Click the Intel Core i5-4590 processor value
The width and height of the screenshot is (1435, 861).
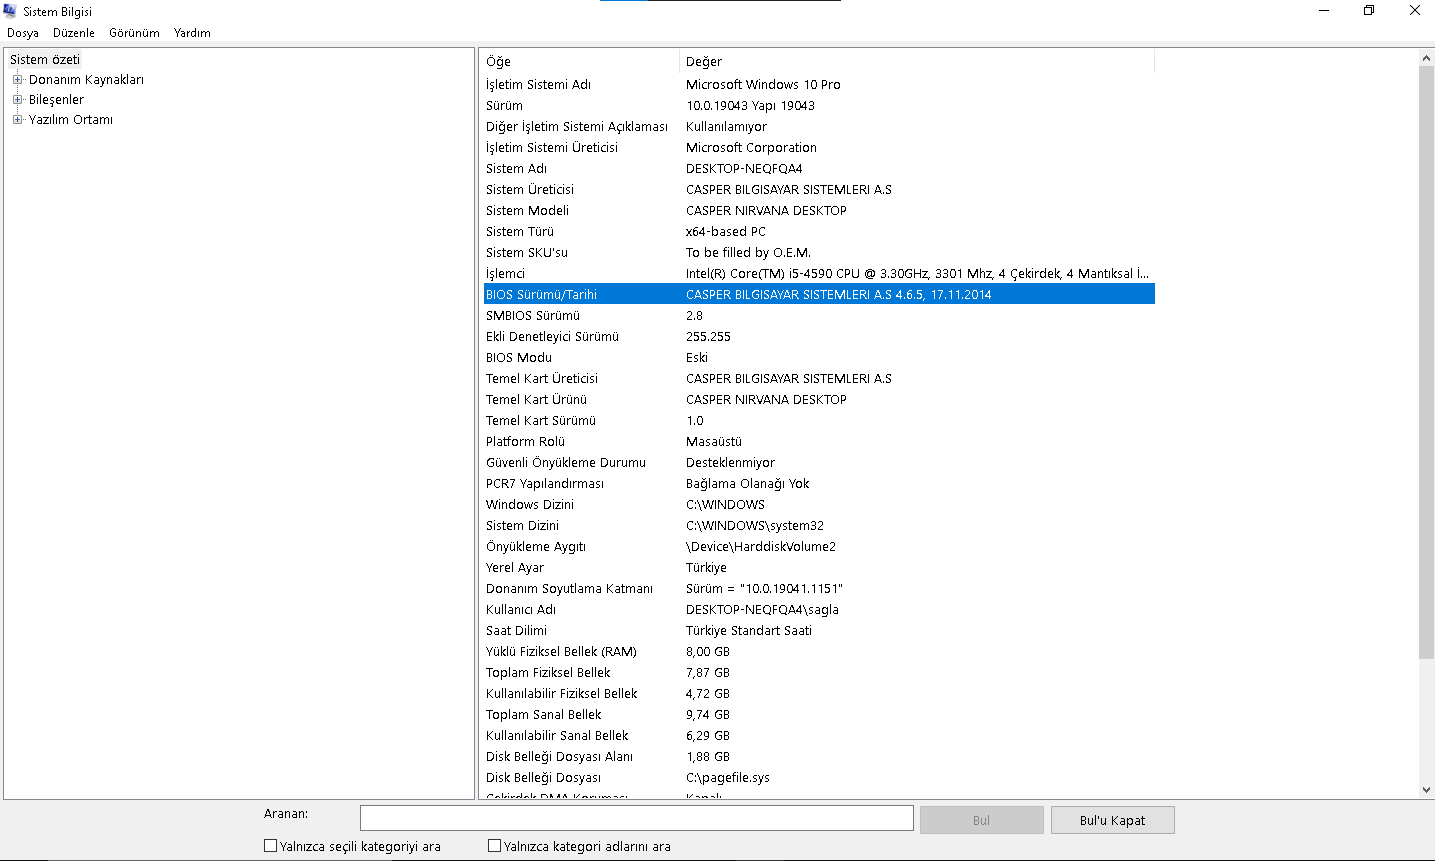(x=917, y=274)
